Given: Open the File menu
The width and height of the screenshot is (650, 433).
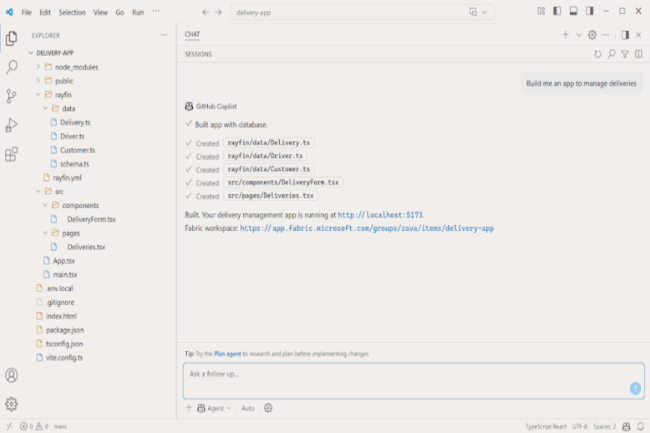Looking at the screenshot, I should tap(27, 12).
